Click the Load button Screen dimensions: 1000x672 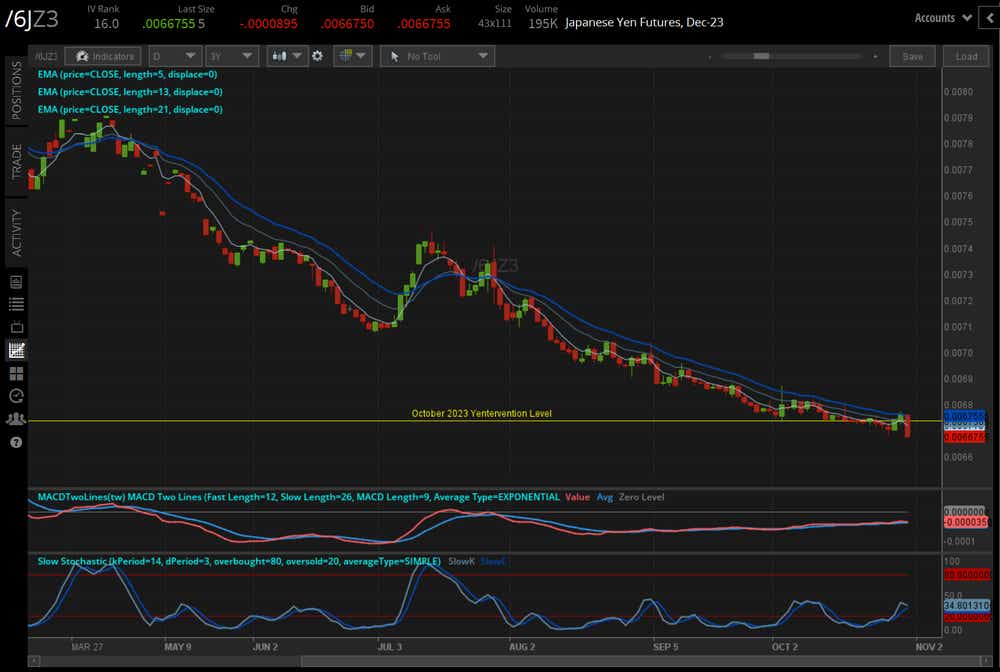coord(966,57)
